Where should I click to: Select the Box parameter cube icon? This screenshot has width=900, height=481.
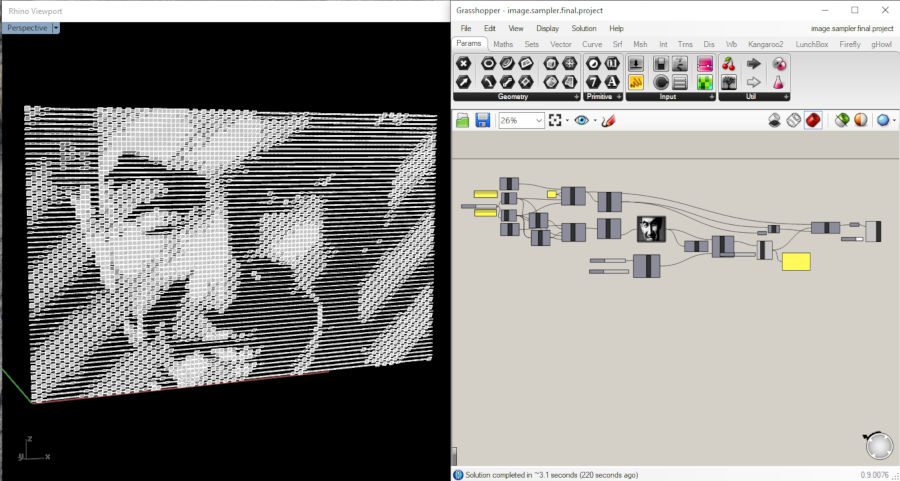click(x=551, y=64)
